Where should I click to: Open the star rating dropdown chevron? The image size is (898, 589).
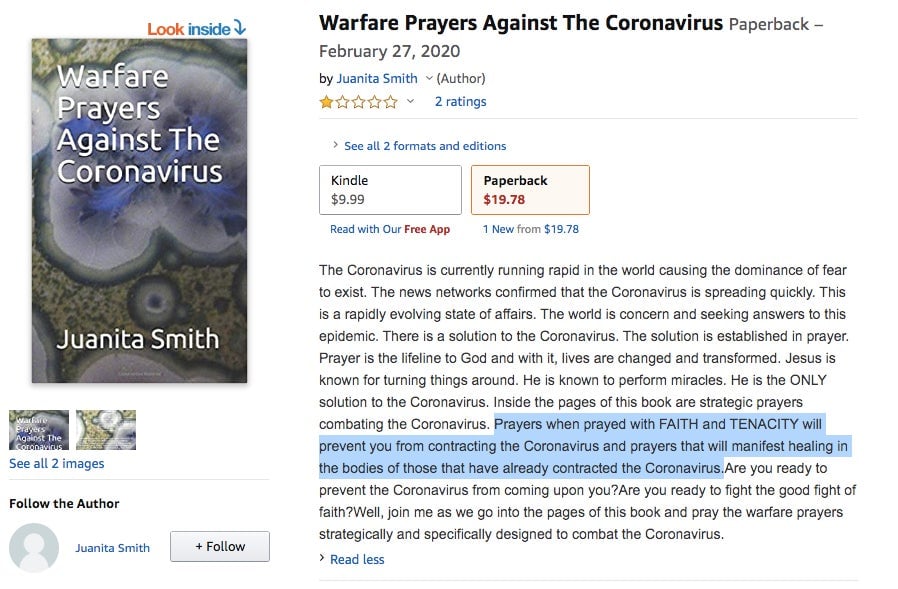click(x=410, y=101)
